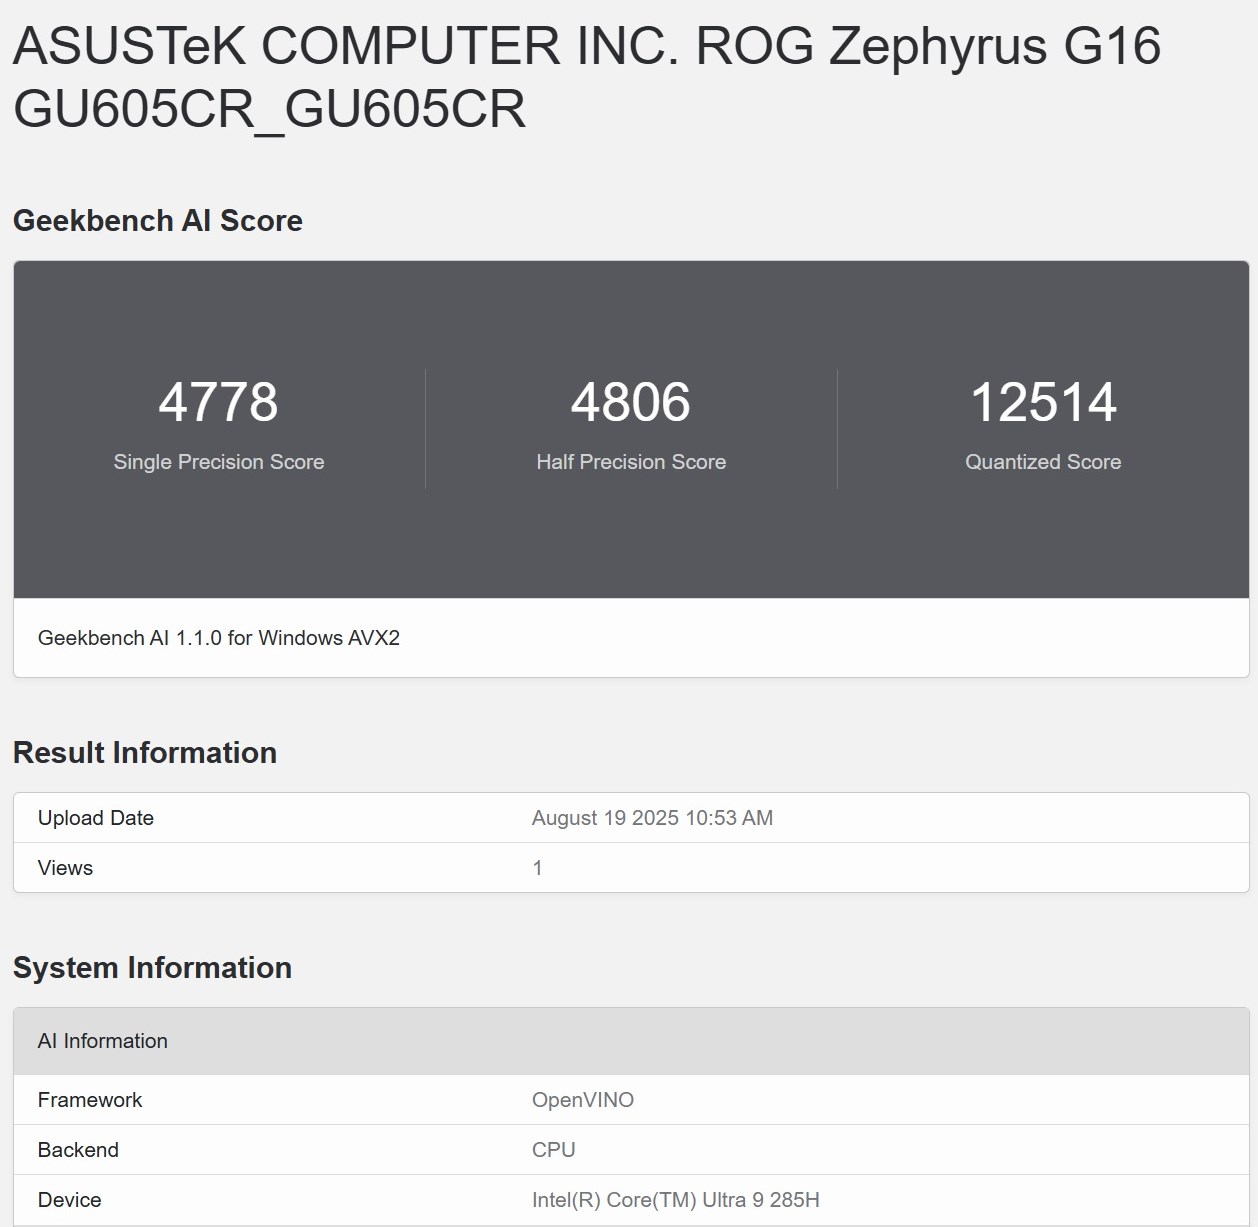Click the Backend row label

78,1150
